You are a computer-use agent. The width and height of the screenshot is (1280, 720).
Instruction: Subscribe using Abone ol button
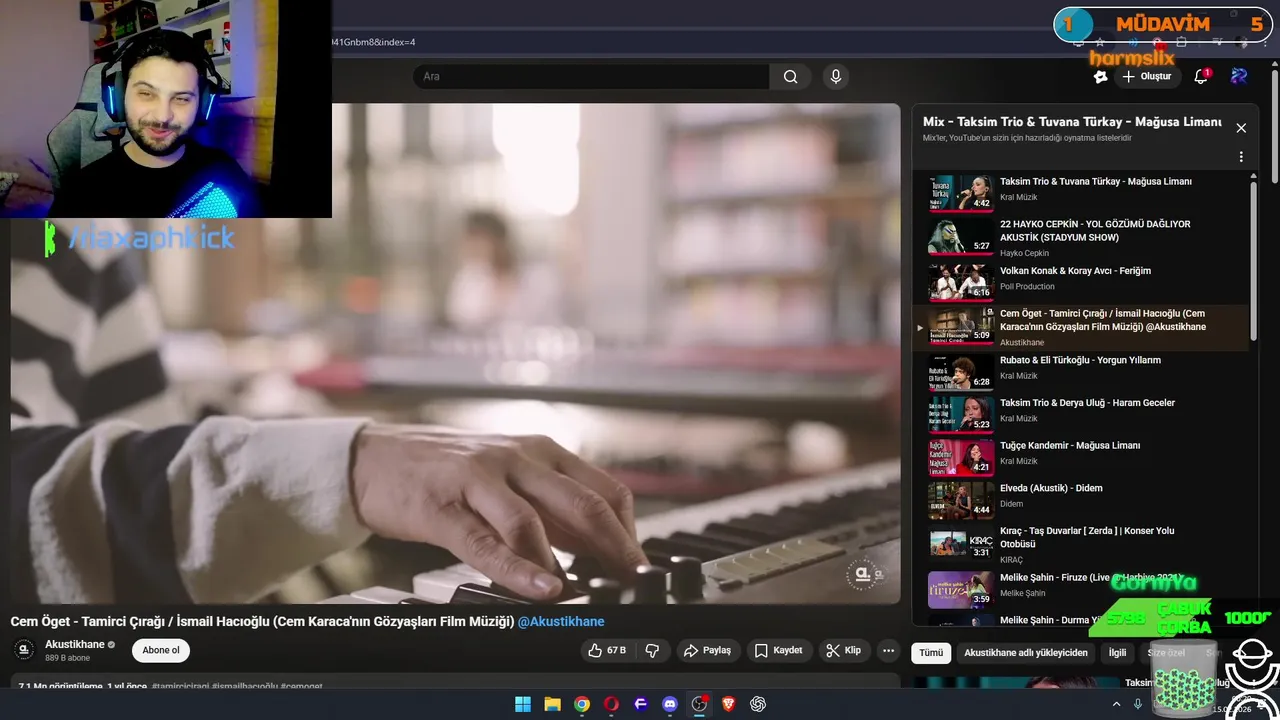point(161,650)
